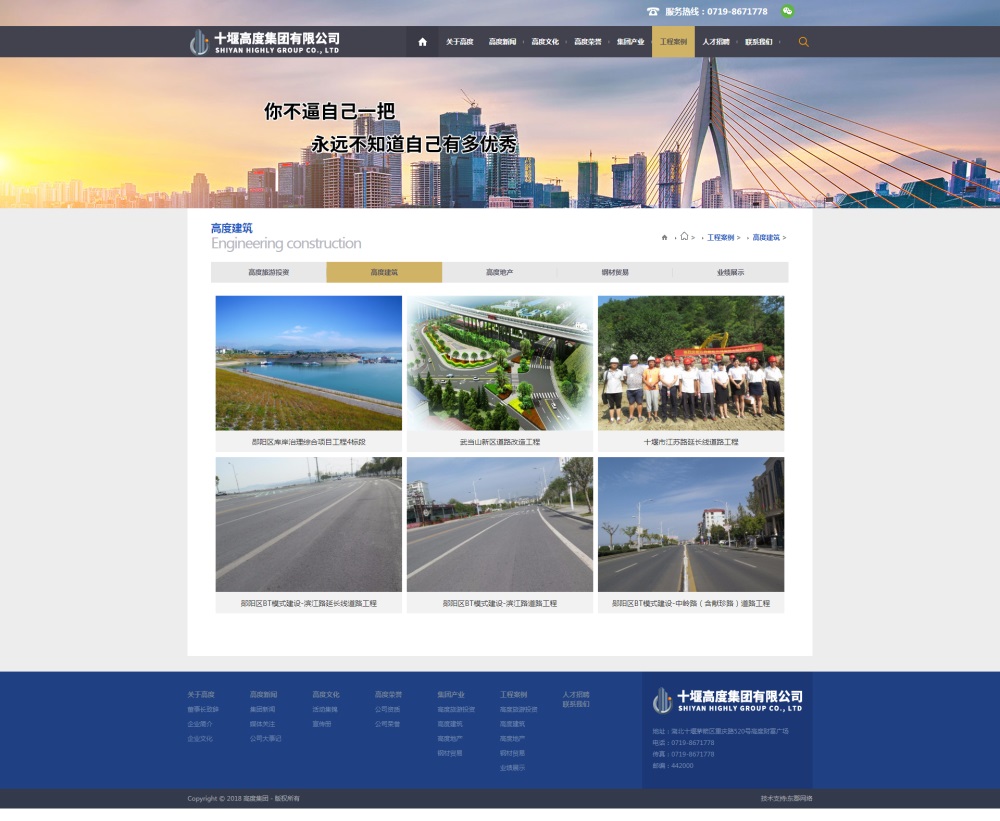Select the highlighted 高度建筑 category tab
1000x821 pixels.
(384, 272)
